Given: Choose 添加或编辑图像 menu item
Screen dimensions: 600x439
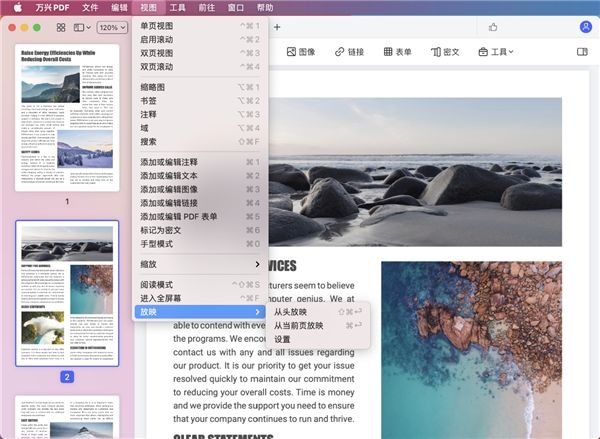Looking at the screenshot, I should [200, 189].
